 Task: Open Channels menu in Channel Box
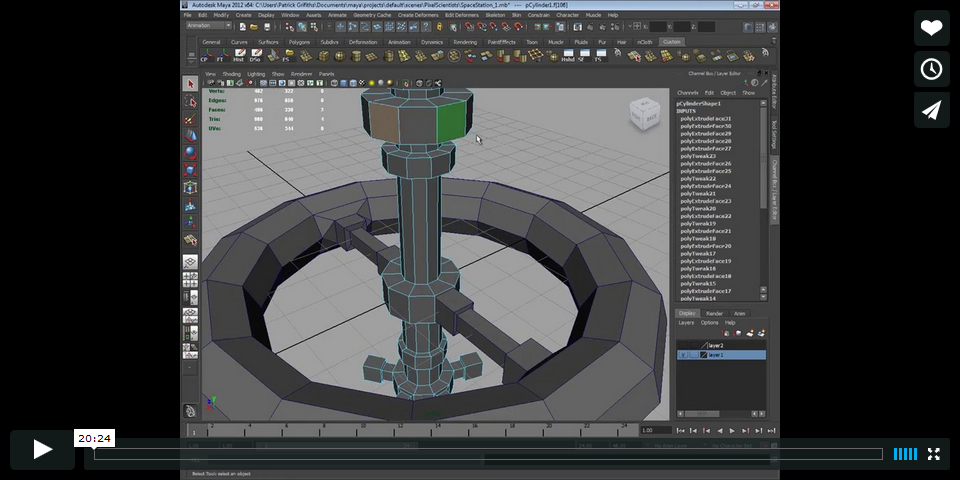tap(688, 93)
